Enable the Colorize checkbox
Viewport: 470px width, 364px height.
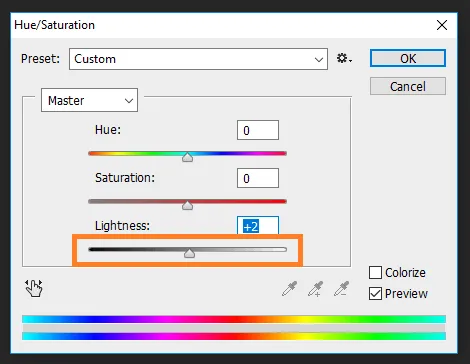375,273
